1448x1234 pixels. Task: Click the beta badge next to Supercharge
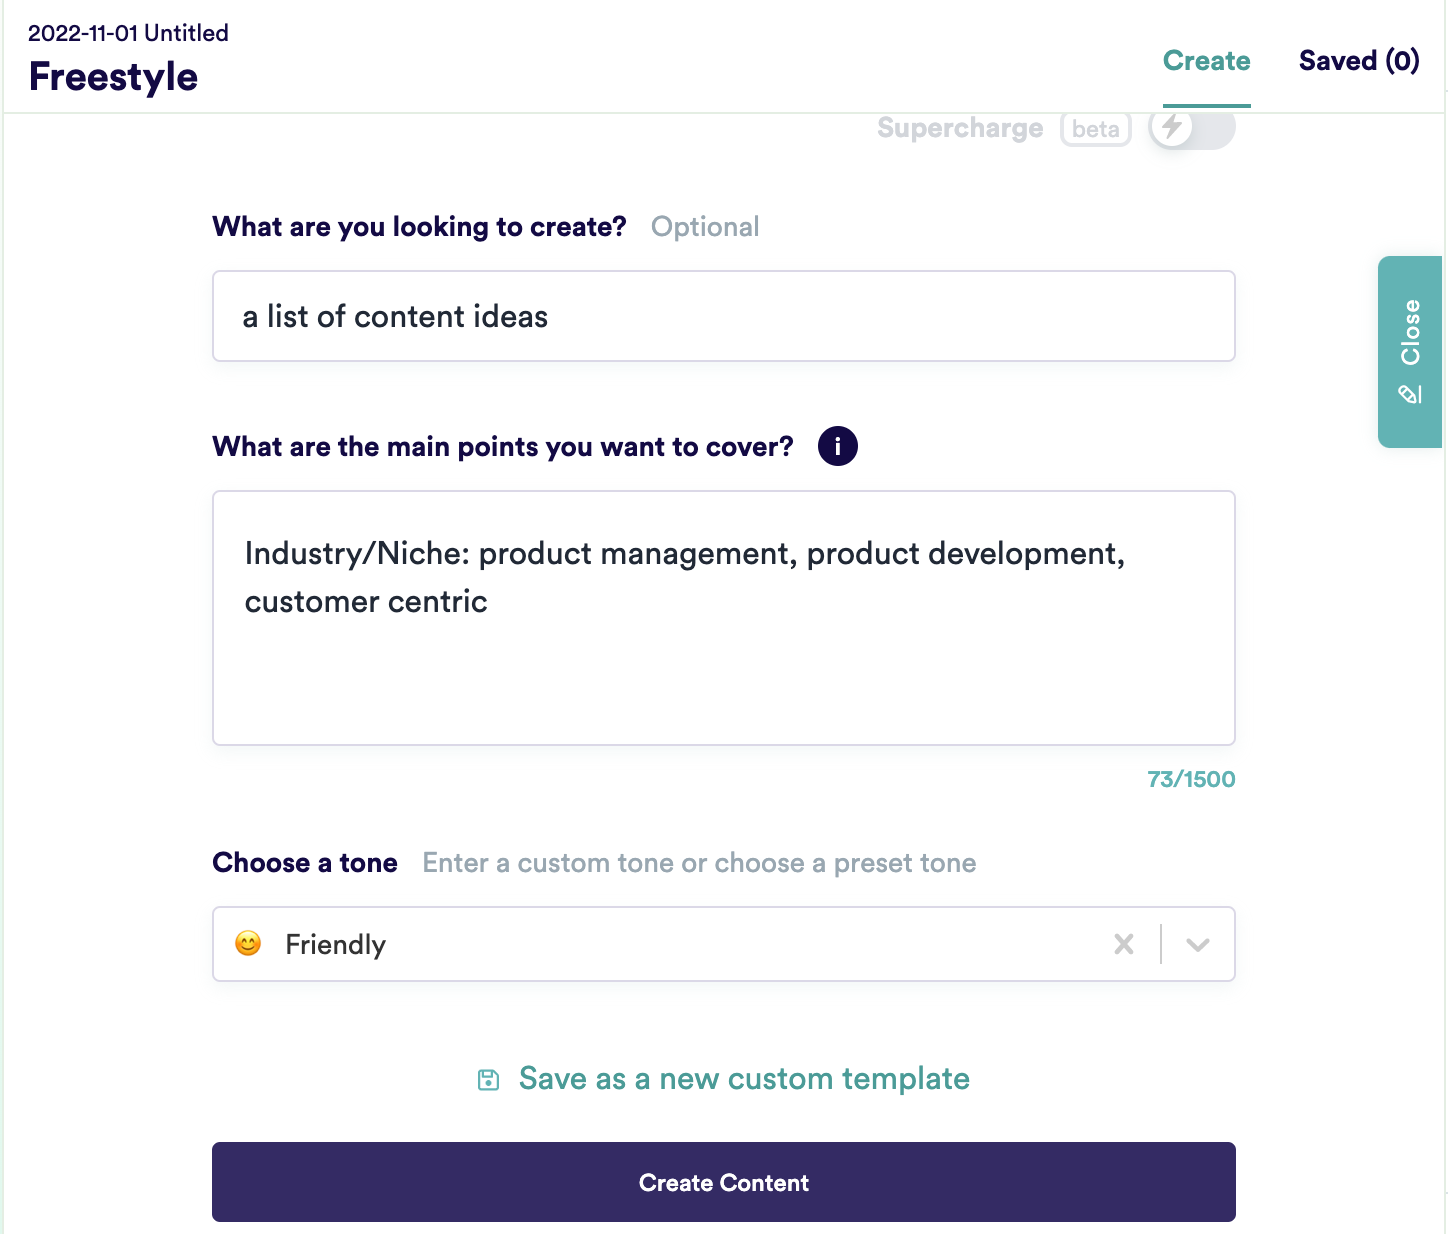click(x=1095, y=129)
